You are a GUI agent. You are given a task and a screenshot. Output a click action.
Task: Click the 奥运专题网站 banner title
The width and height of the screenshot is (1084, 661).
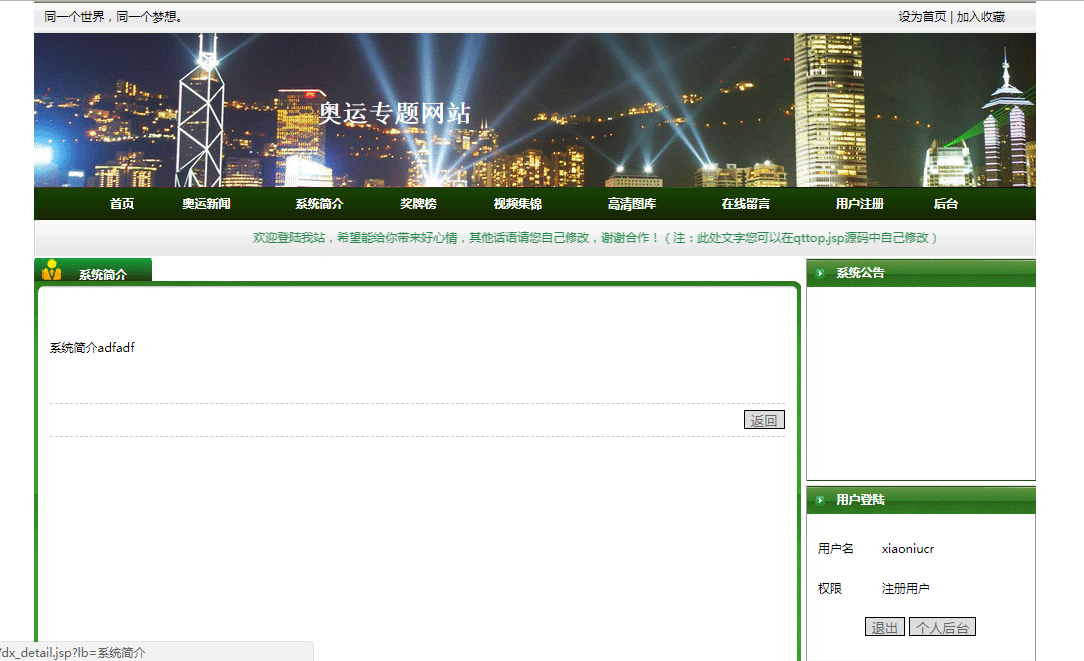(395, 113)
